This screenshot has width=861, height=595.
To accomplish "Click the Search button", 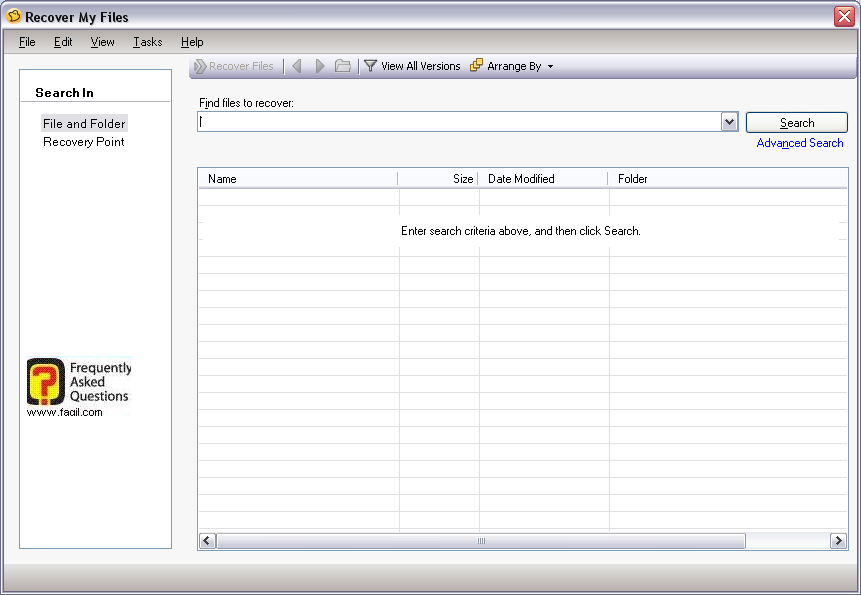I will pyautogui.click(x=796, y=122).
